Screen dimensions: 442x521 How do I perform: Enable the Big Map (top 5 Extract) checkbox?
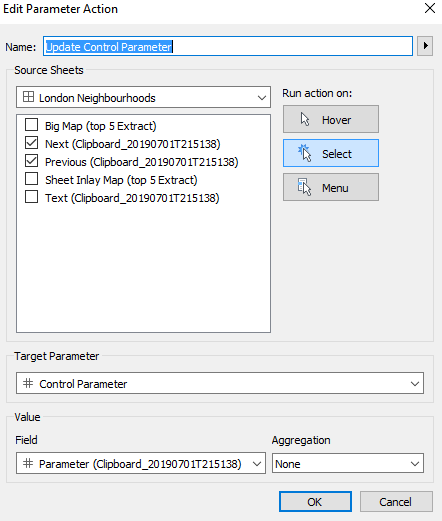[x=31, y=125]
